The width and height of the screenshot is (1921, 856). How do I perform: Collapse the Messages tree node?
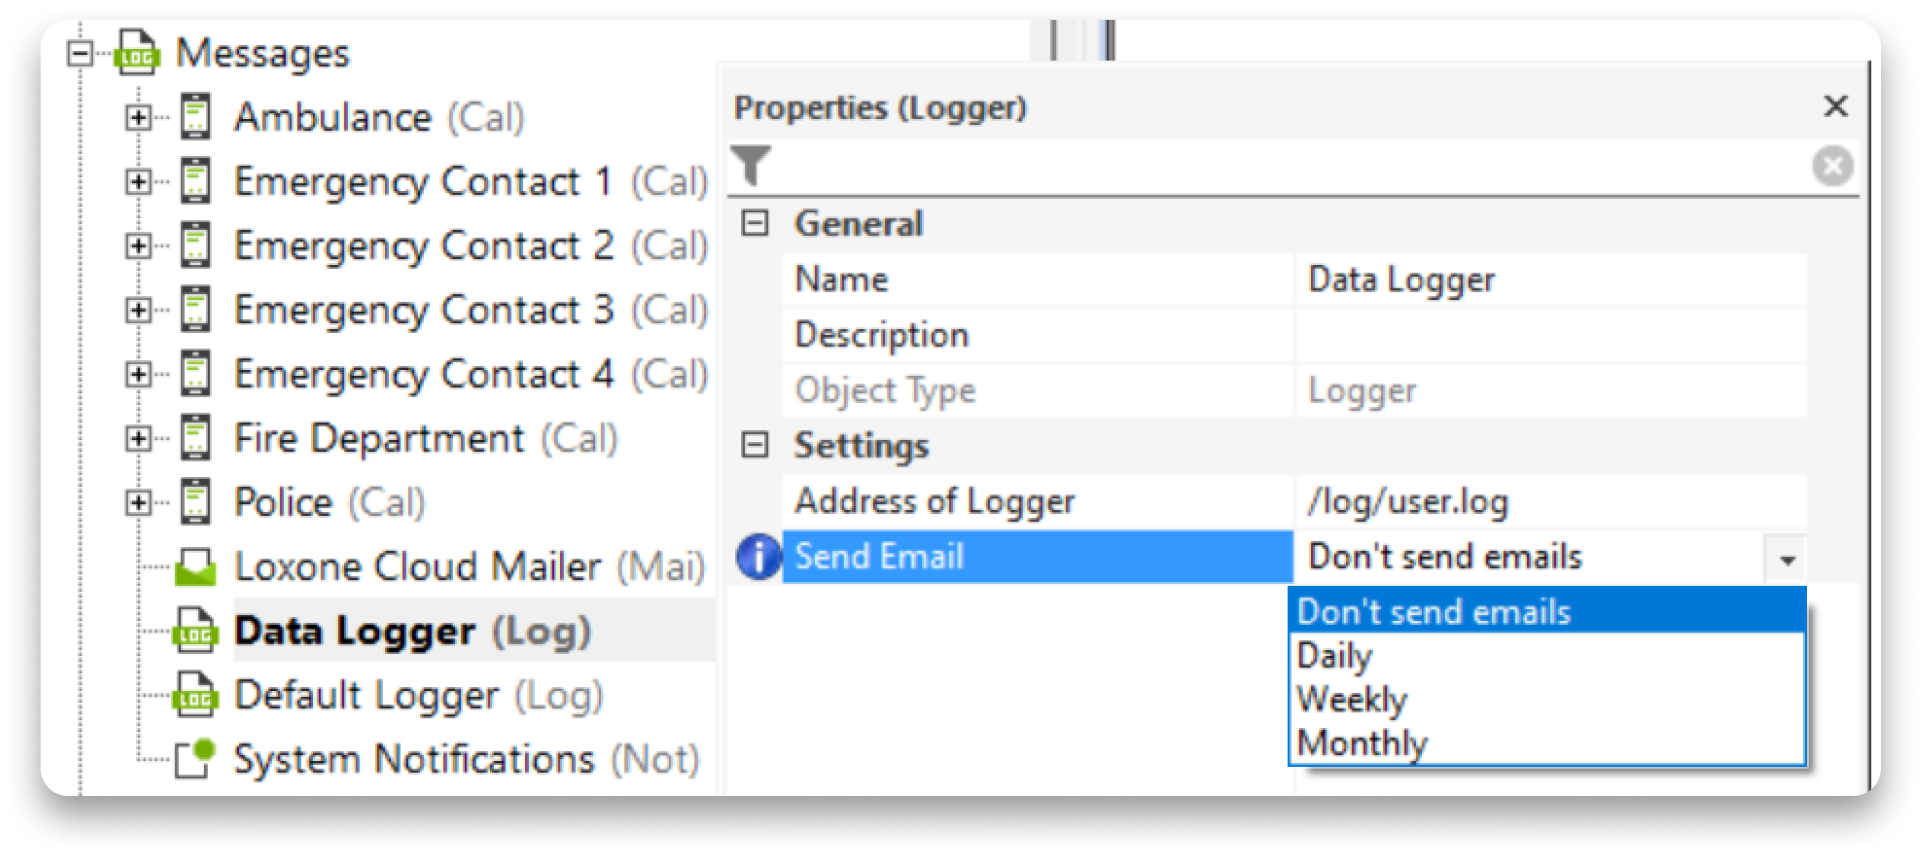coord(80,53)
